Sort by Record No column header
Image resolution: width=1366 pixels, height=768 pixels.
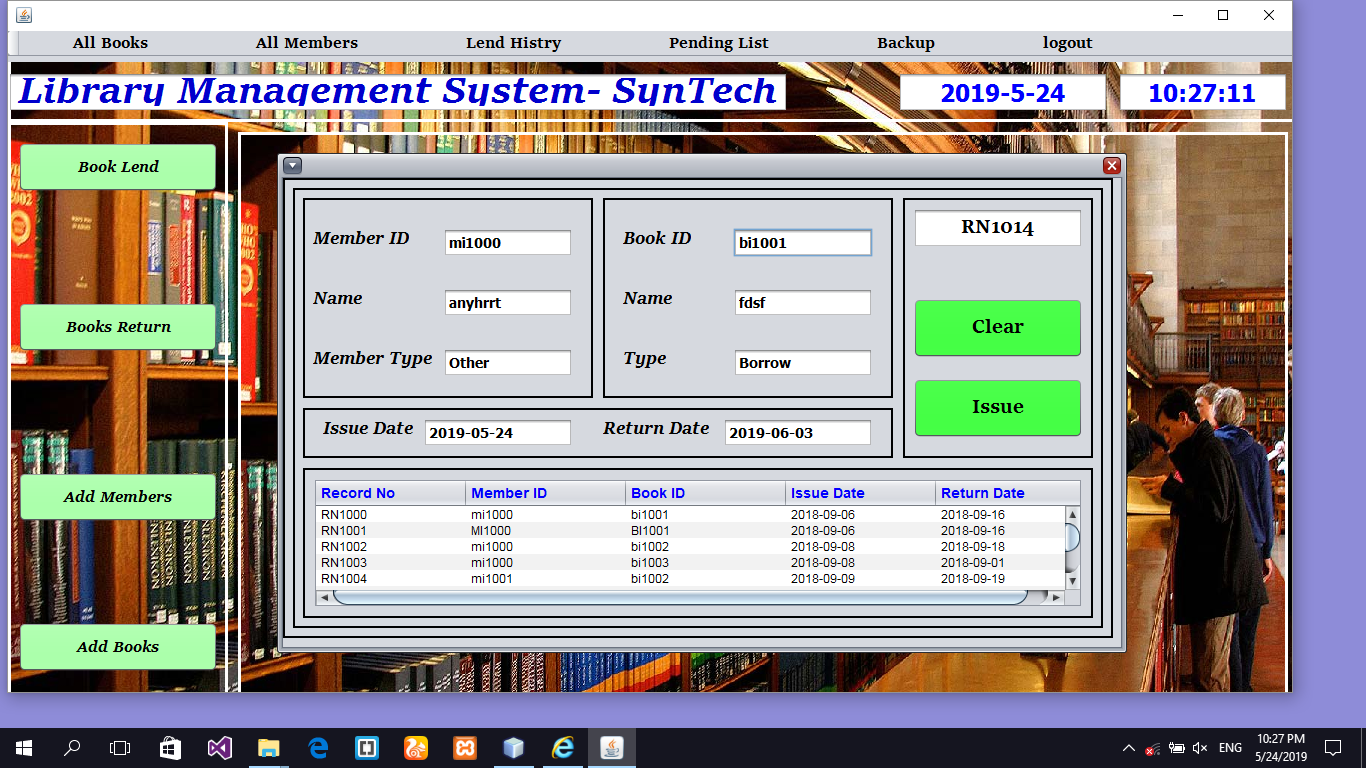[x=391, y=493]
